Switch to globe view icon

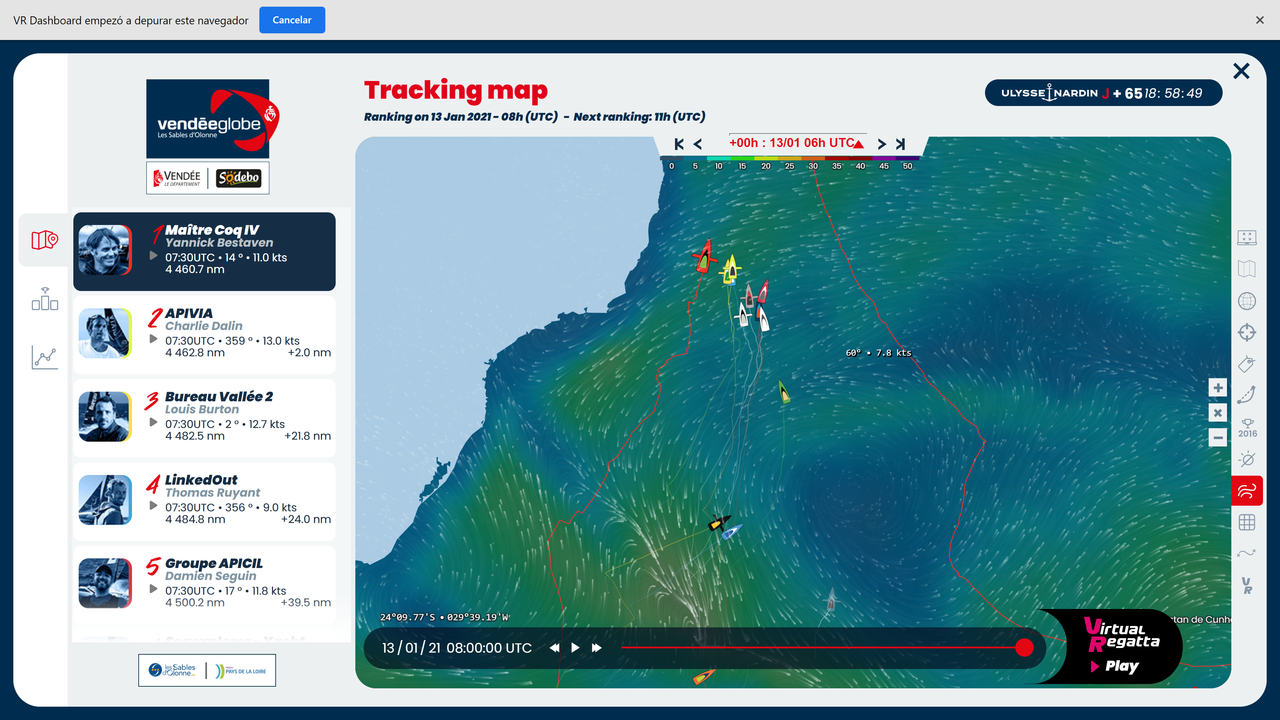point(1246,301)
